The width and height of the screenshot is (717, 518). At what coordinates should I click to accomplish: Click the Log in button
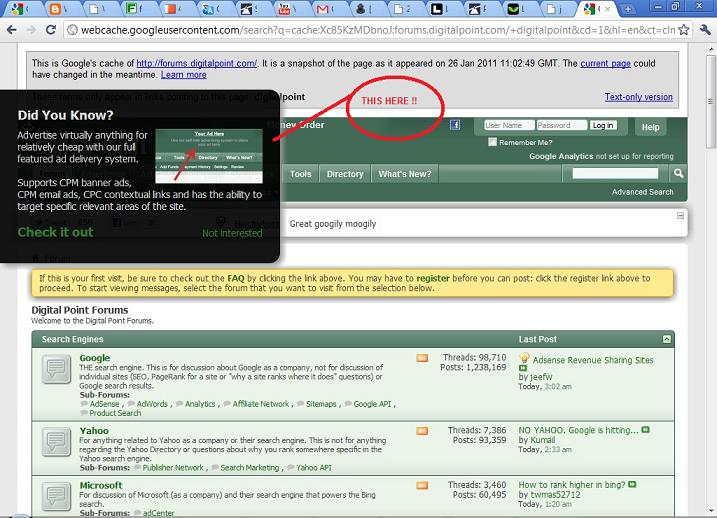pyautogui.click(x=603, y=125)
